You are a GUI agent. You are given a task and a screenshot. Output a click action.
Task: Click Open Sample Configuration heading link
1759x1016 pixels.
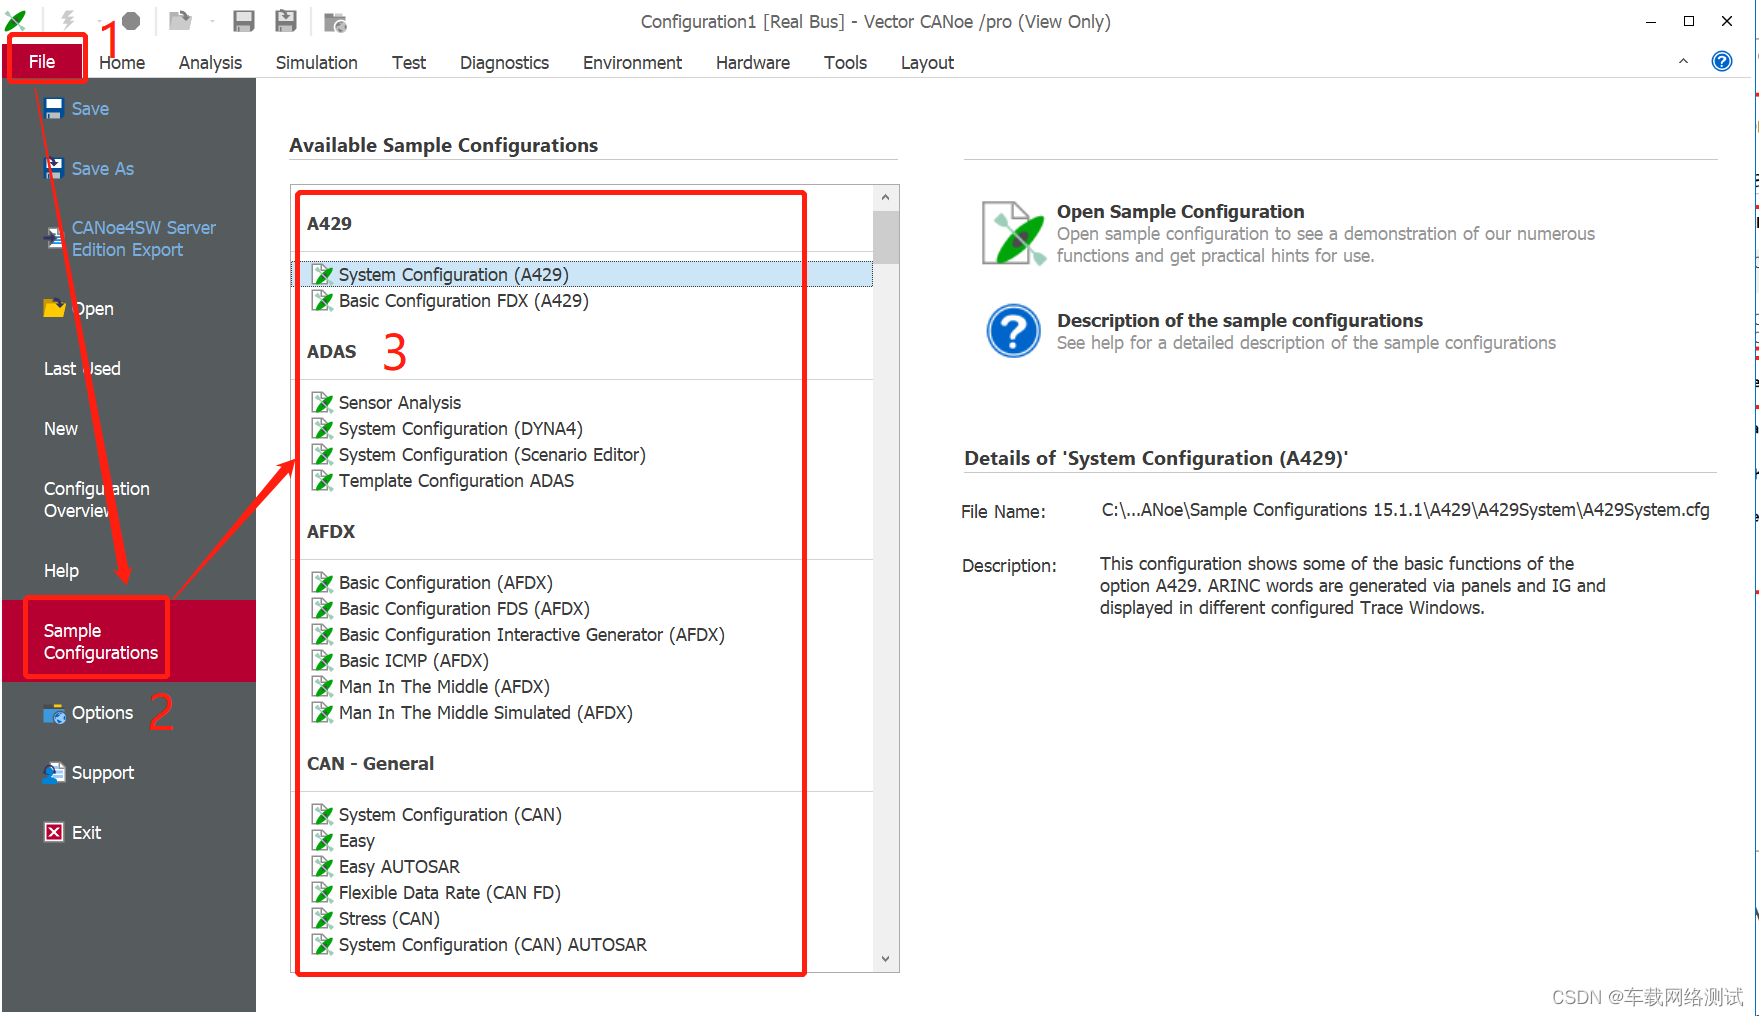(1180, 212)
